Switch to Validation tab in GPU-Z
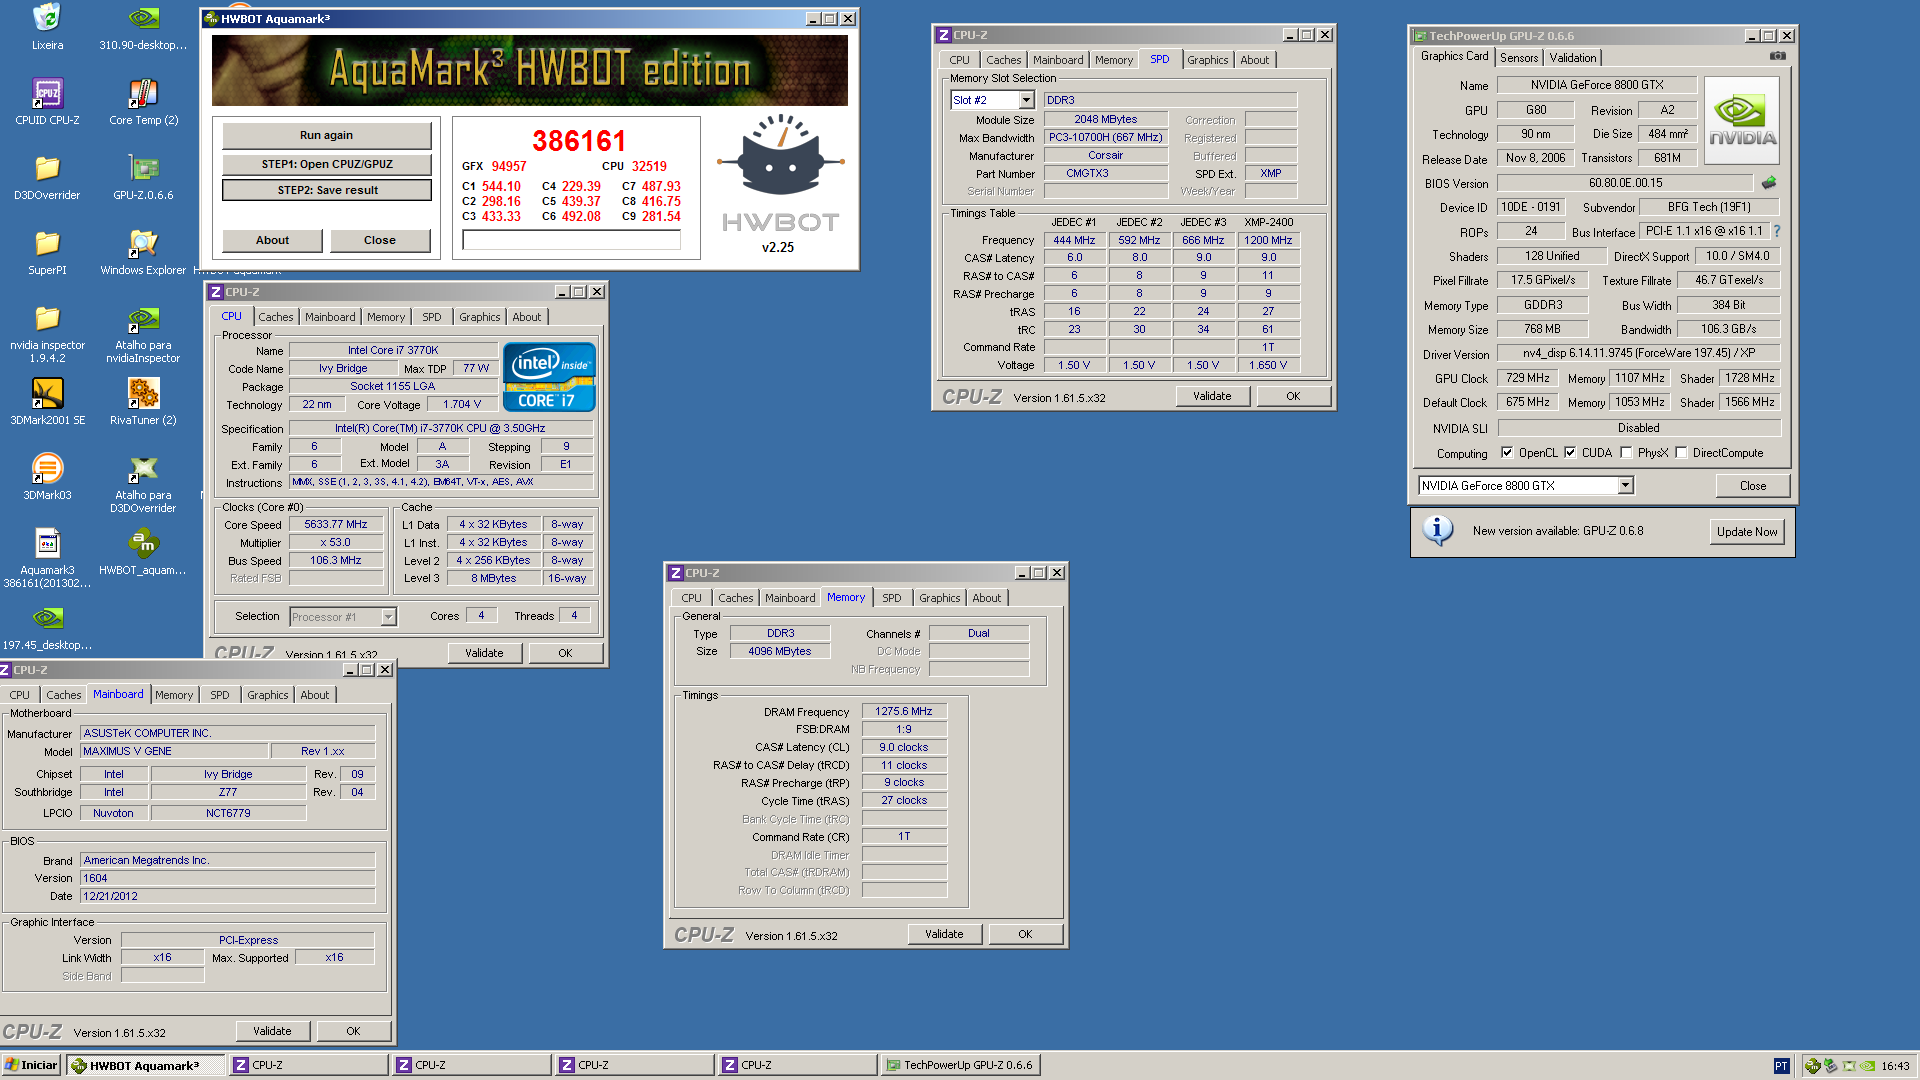The height and width of the screenshot is (1080, 1920). click(1572, 58)
